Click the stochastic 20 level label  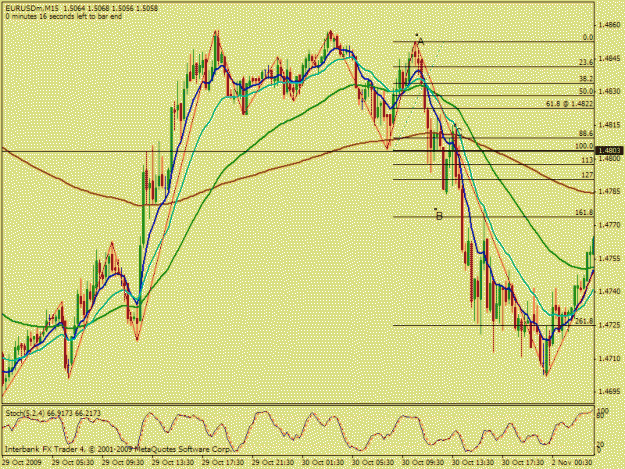pos(601,445)
